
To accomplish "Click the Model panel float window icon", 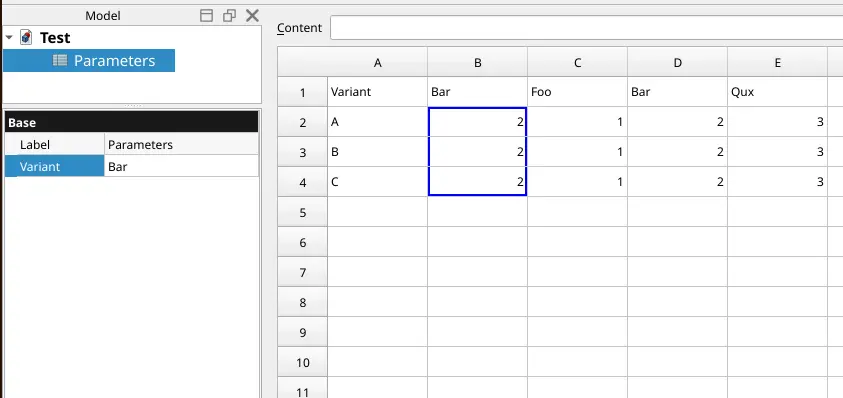I will (230, 16).
